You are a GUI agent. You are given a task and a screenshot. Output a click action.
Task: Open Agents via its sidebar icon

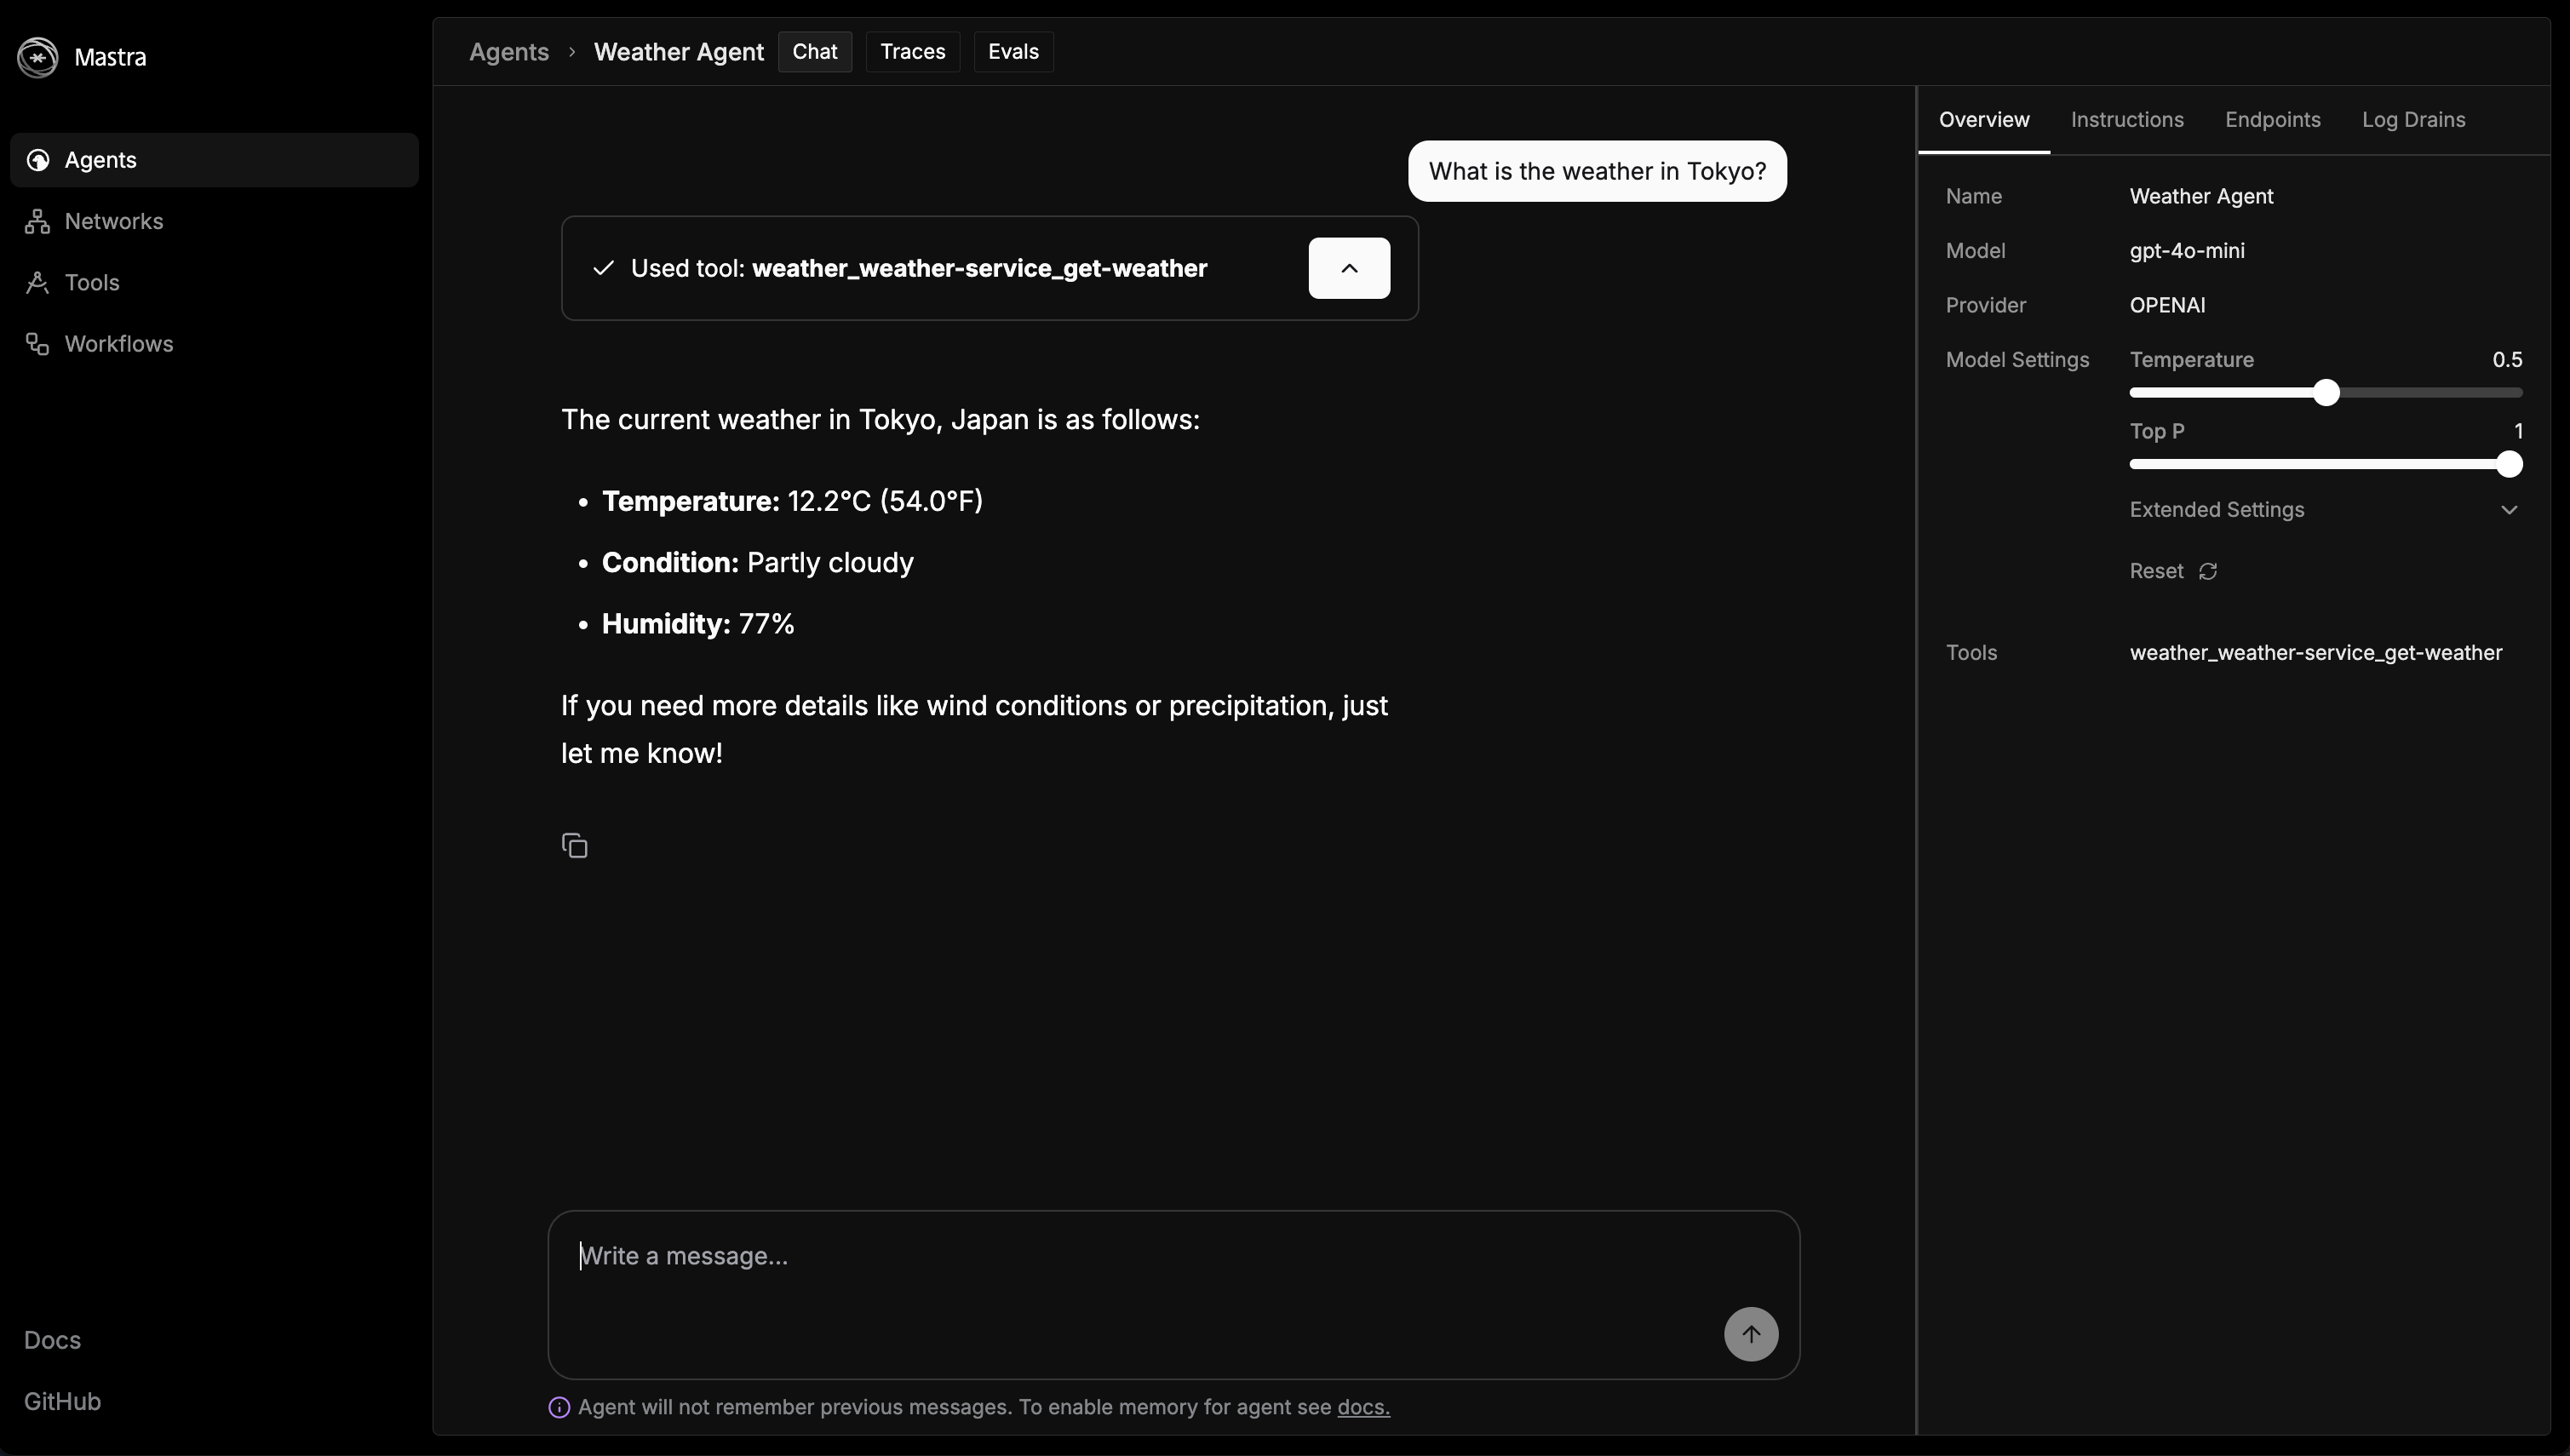pyautogui.click(x=38, y=160)
